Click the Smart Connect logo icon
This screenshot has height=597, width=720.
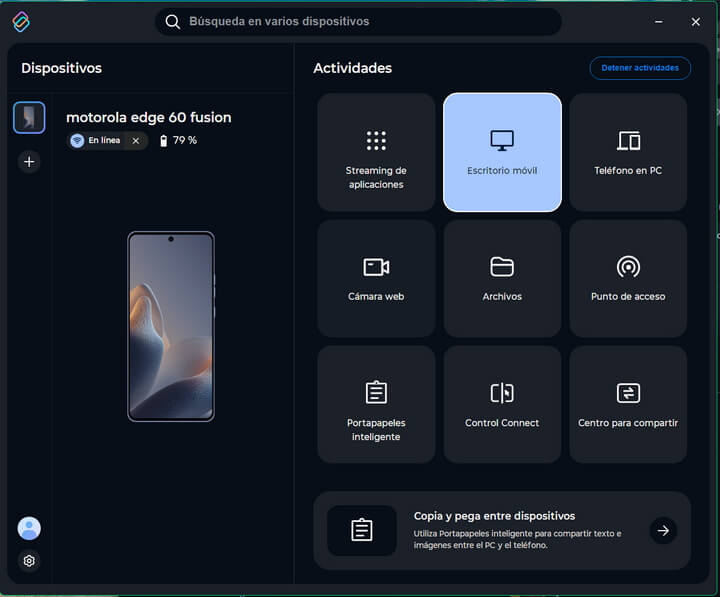pyautogui.click(x=21, y=21)
